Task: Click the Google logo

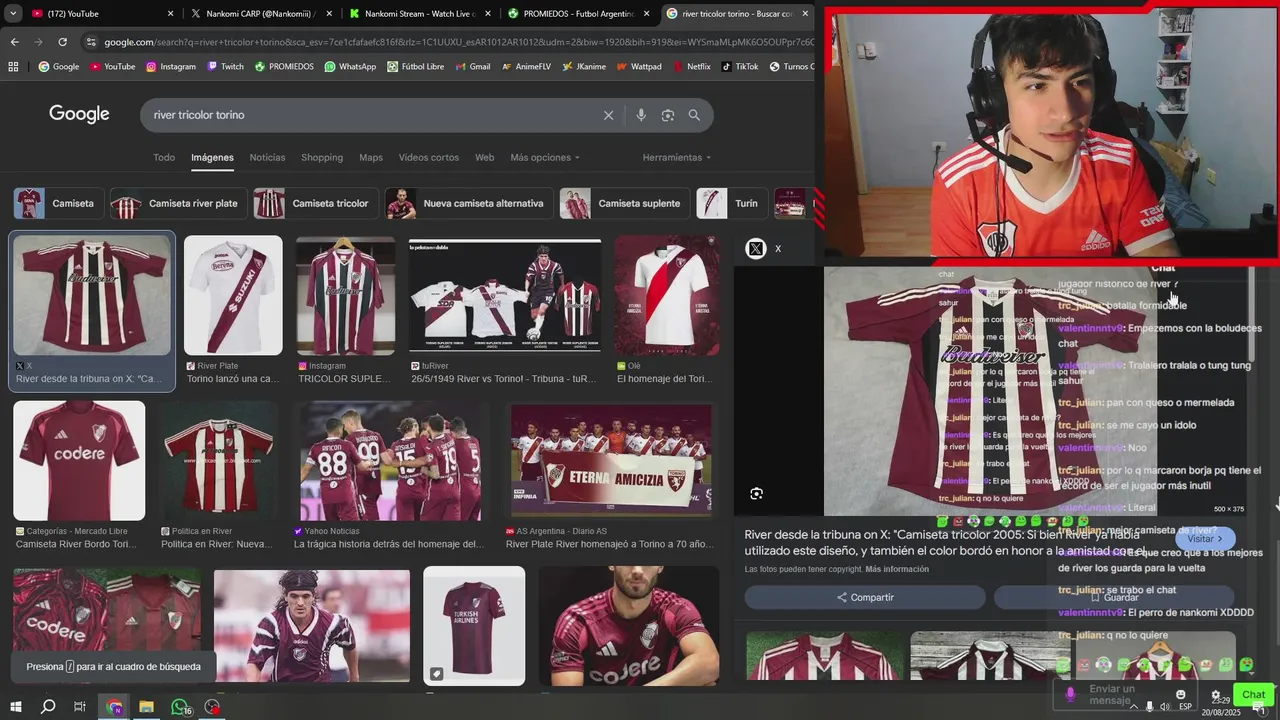Action: (x=79, y=114)
